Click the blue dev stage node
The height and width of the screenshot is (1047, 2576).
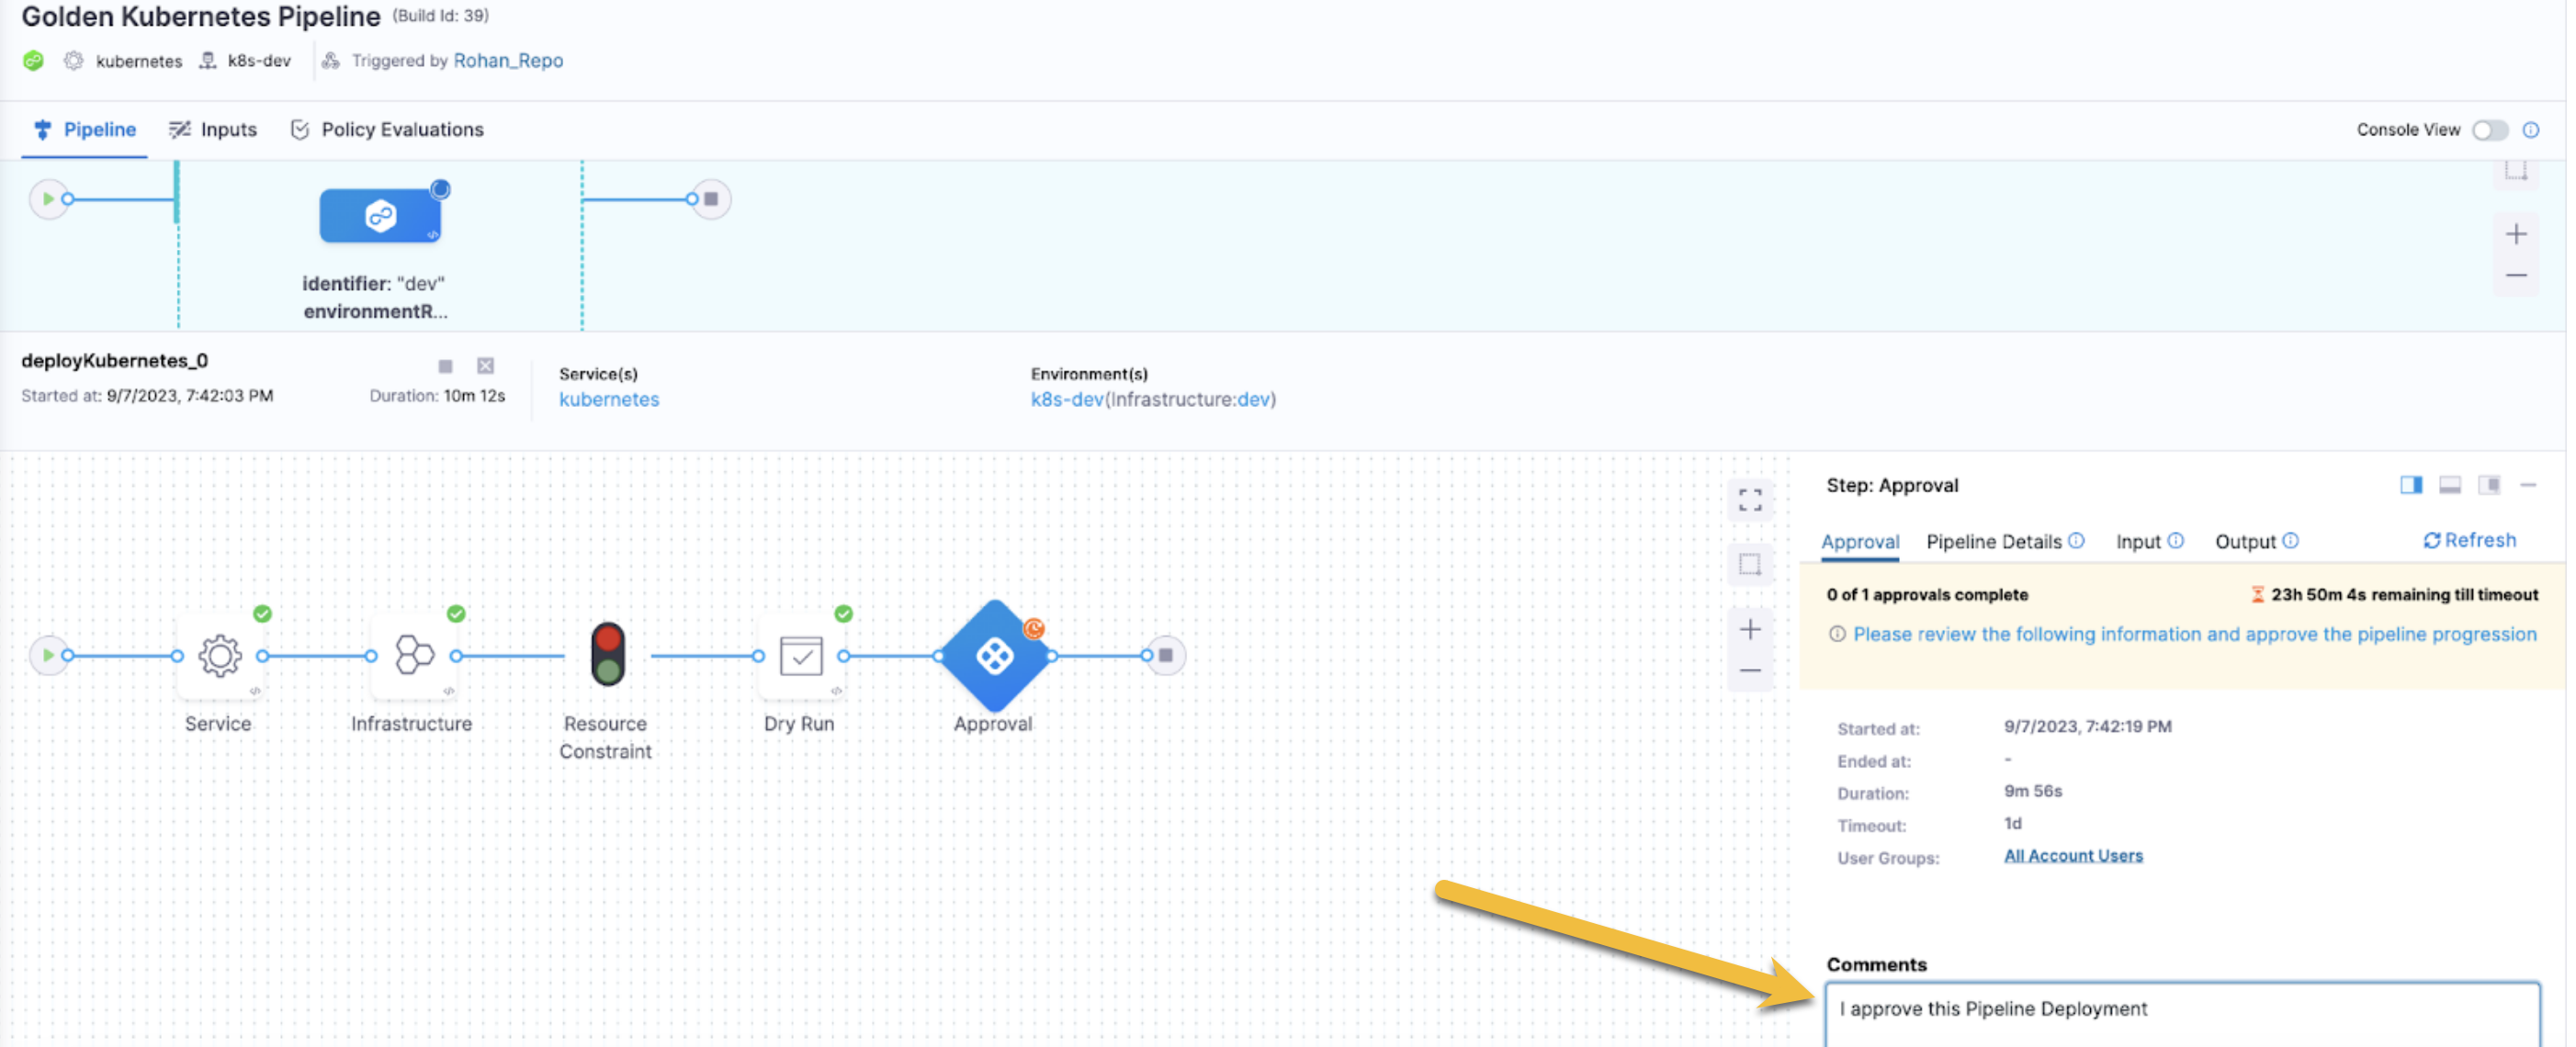380,215
